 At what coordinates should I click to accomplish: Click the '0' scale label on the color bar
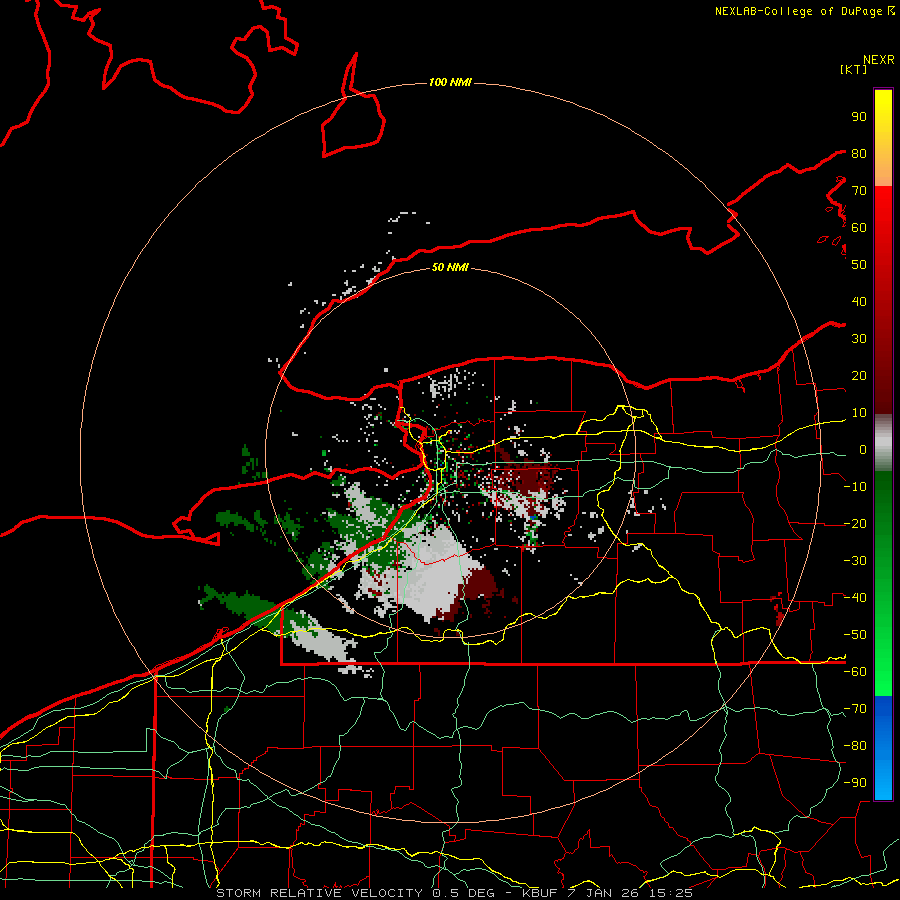(863, 450)
